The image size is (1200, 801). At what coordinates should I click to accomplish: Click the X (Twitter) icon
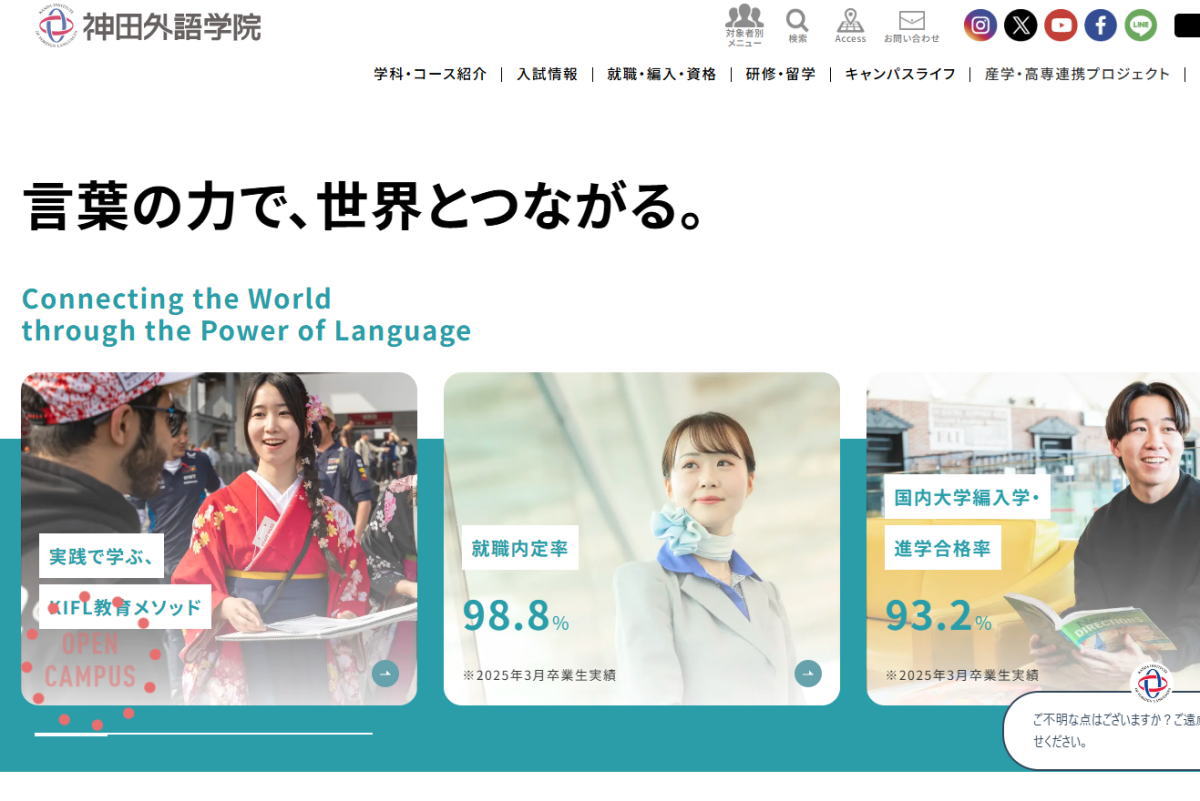pos(1020,25)
